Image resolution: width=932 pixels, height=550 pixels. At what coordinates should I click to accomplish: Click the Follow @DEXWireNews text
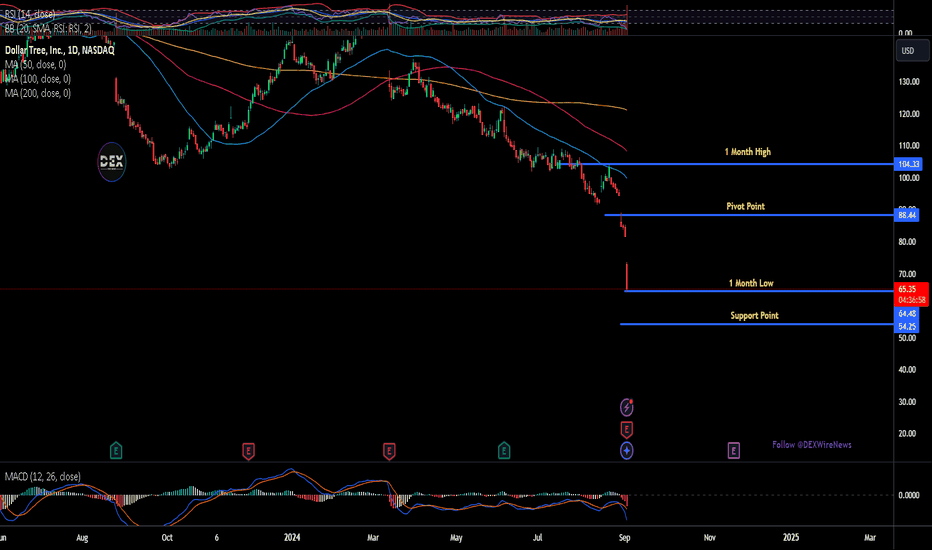(812, 445)
